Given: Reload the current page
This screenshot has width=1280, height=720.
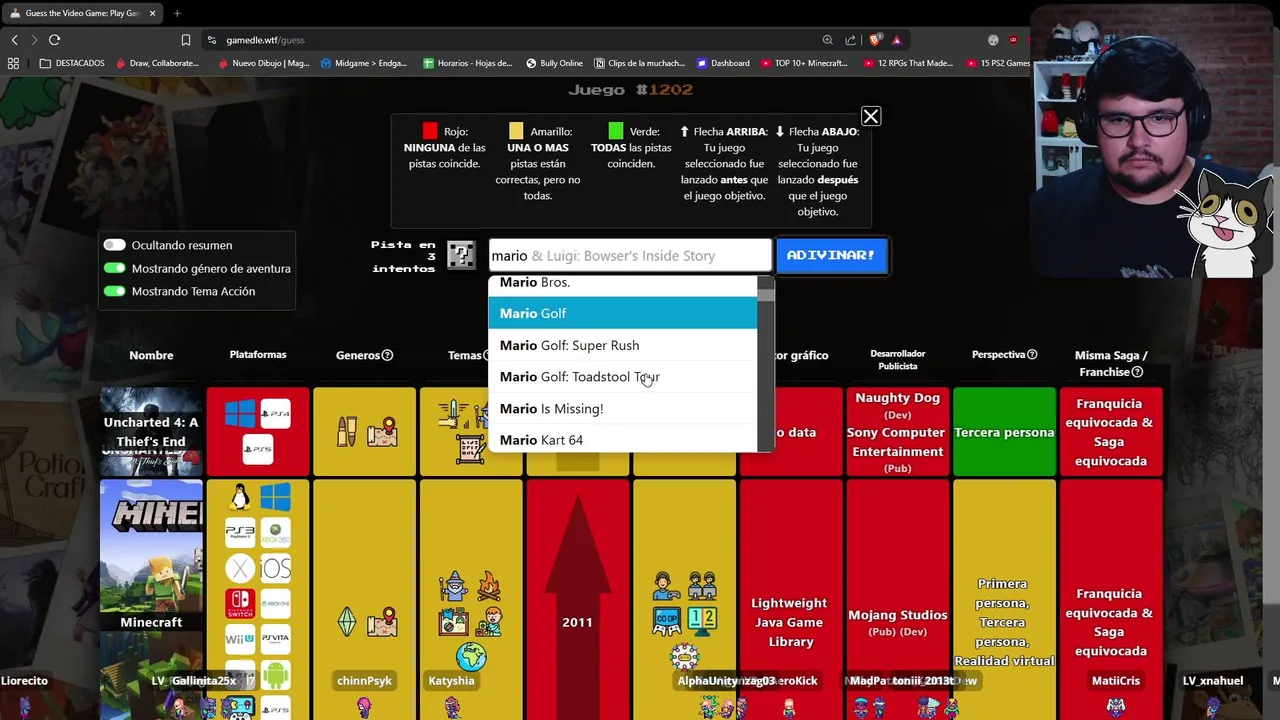Looking at the screenshot, I should tap(54, 40).
